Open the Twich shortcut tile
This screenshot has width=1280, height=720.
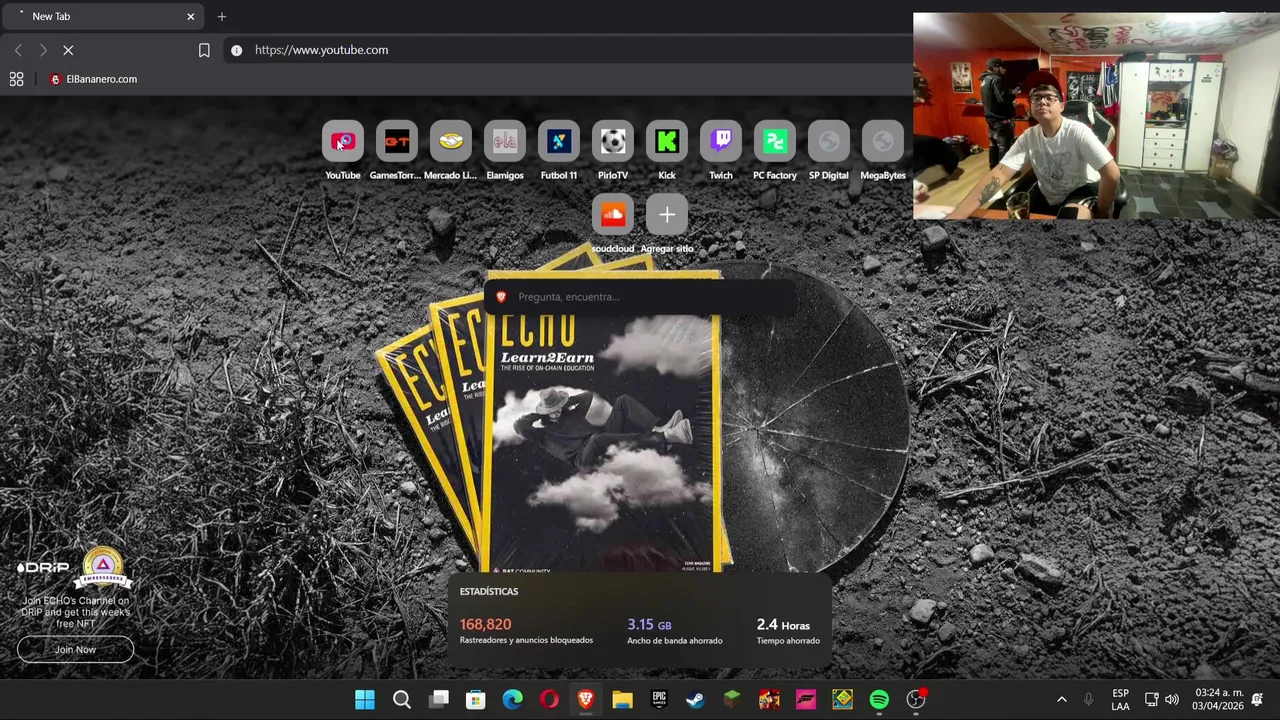[720, 142]
